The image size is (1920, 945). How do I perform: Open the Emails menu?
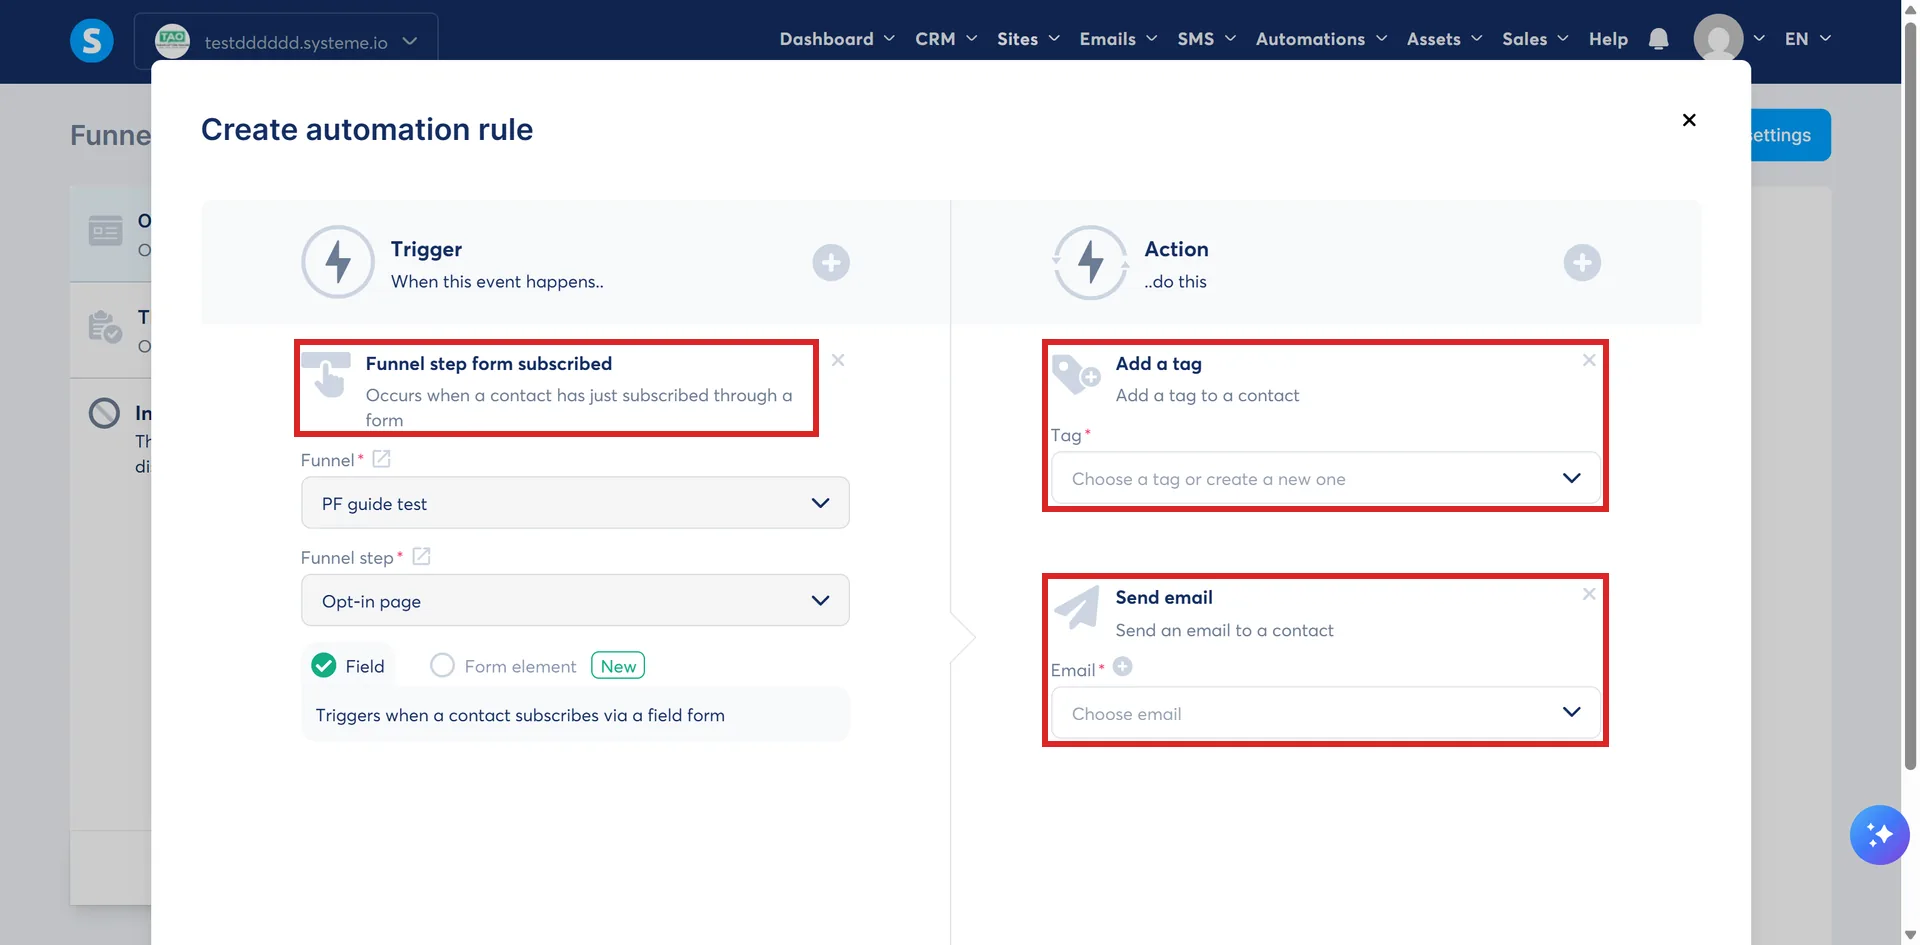1118,39
